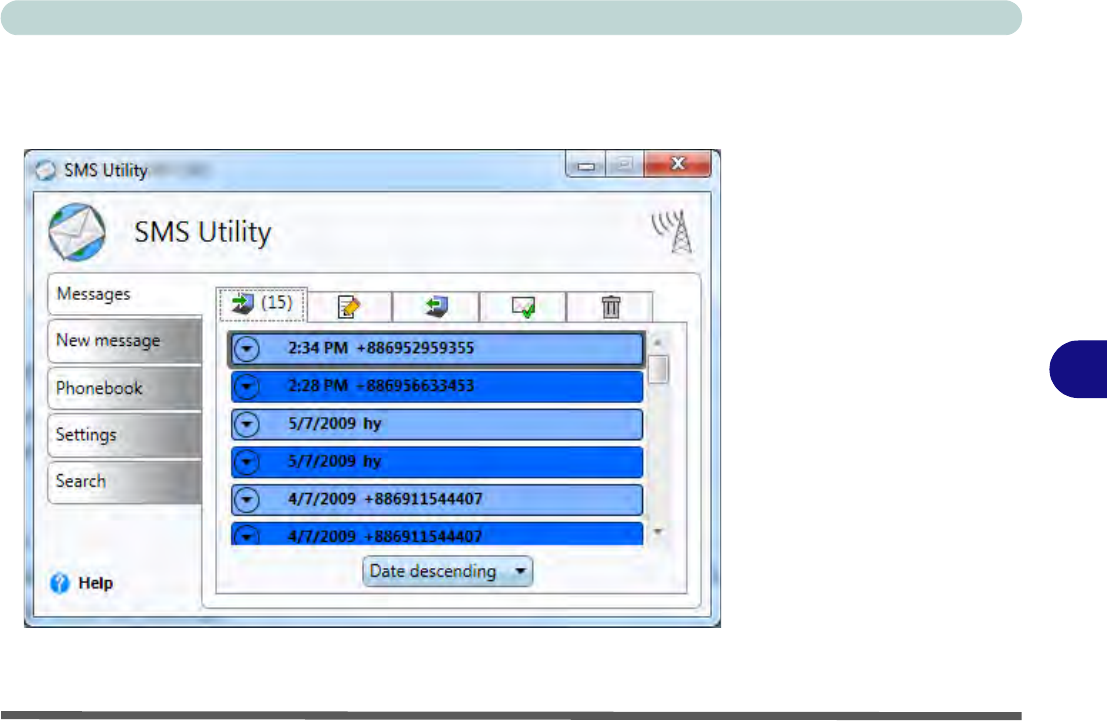Image resolution: width=1107 pixels, height=721 pixels.
Task: Open the Date descending sort dropdown
Action: [x=447, y=572]
